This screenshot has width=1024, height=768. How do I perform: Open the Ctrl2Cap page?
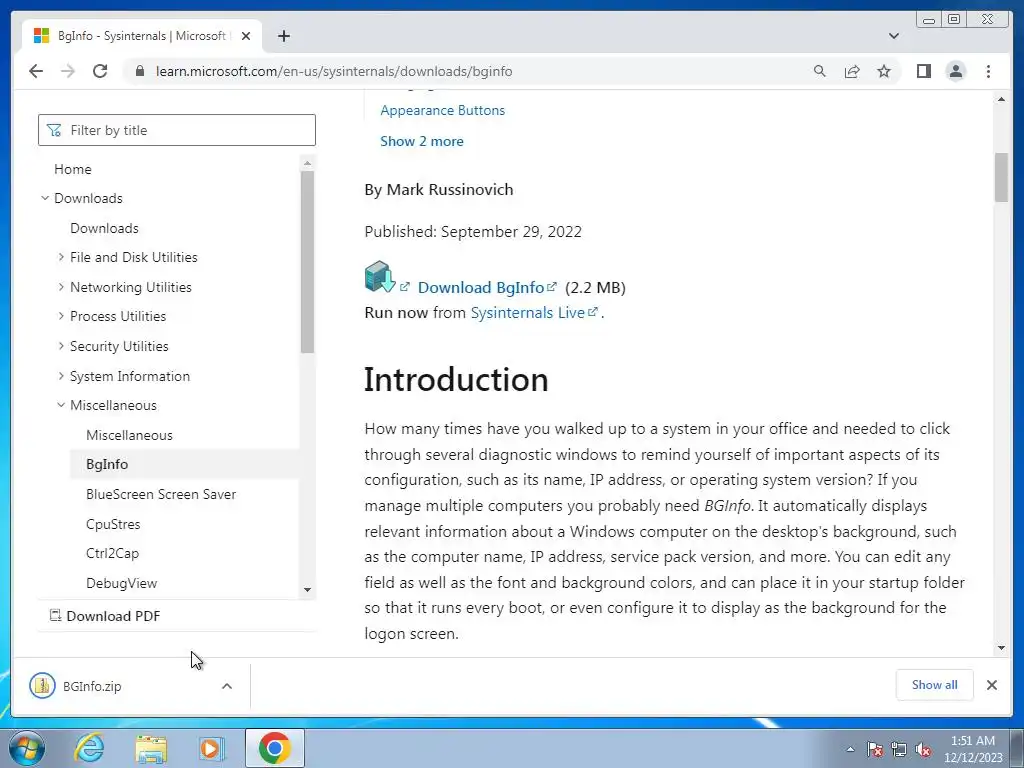pos(112,553)
